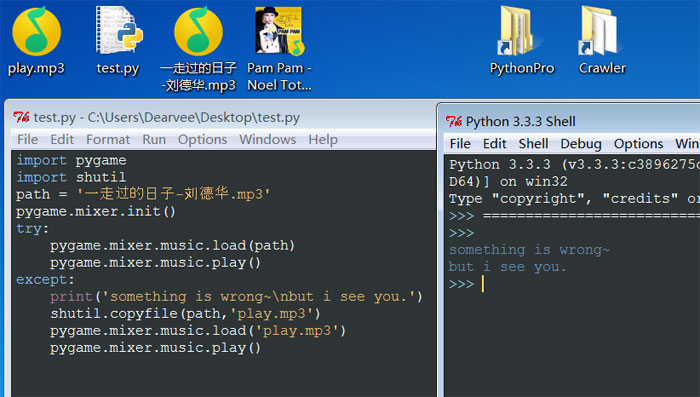The width and height of the screenshot is (700, 397).
Task: Open Format menu in test.py editor
Action: coord(108,139)
